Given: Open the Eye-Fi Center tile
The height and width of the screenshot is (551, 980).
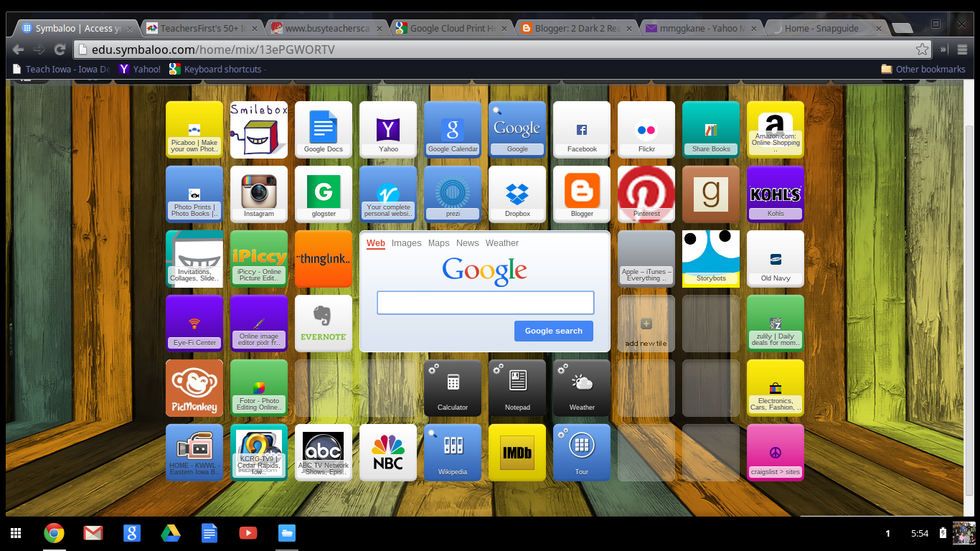Looking at the screenshot, I should (x=194, y=323).
